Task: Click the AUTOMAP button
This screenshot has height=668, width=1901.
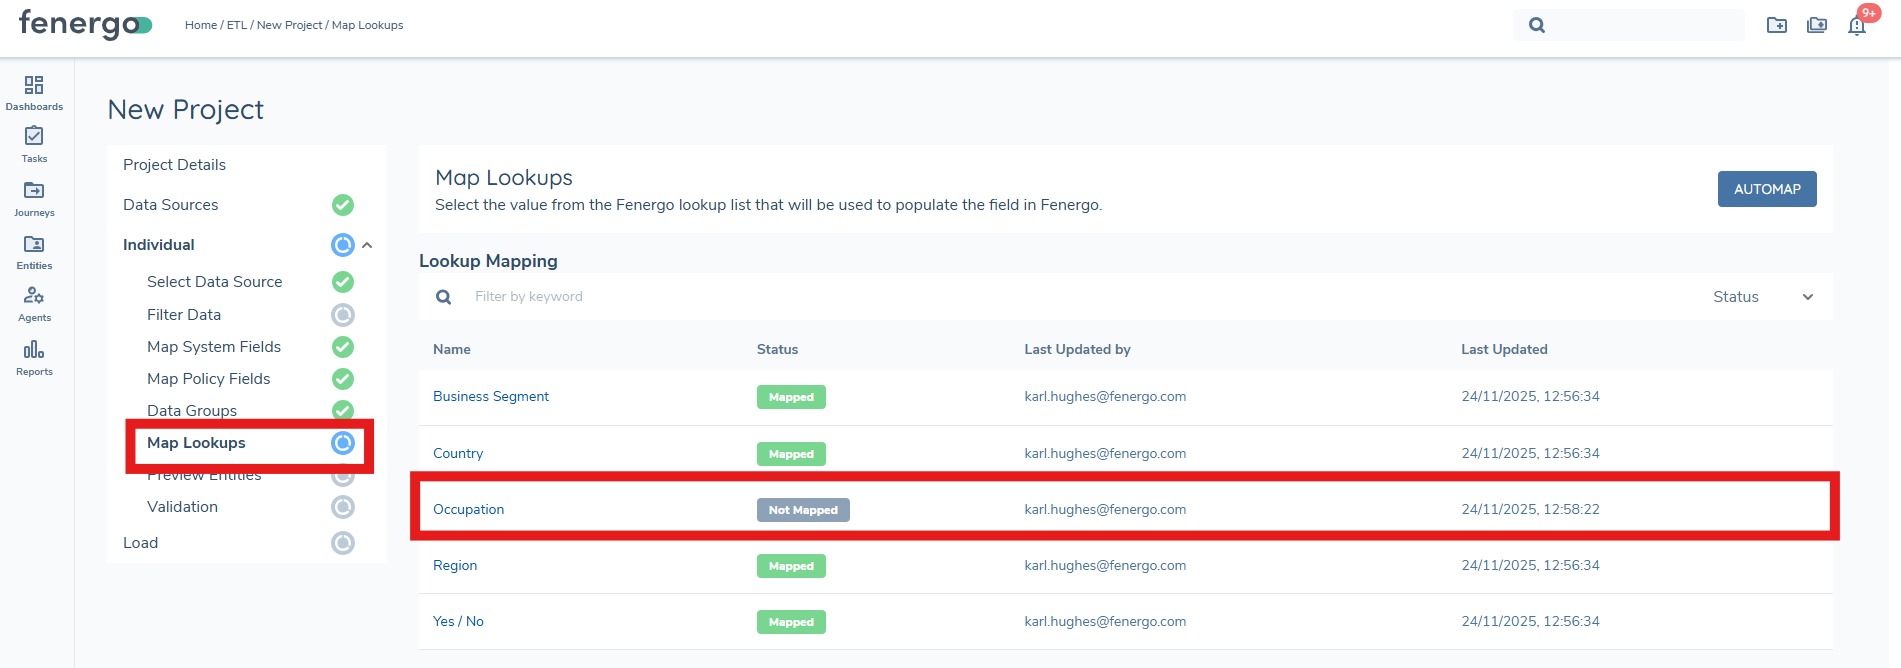Action: [1766, 189]
